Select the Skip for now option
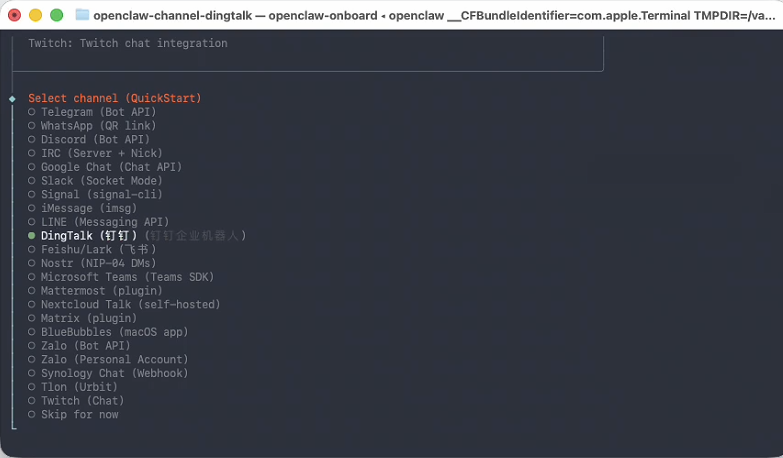The image size is (783, 458). pos(79,414)
